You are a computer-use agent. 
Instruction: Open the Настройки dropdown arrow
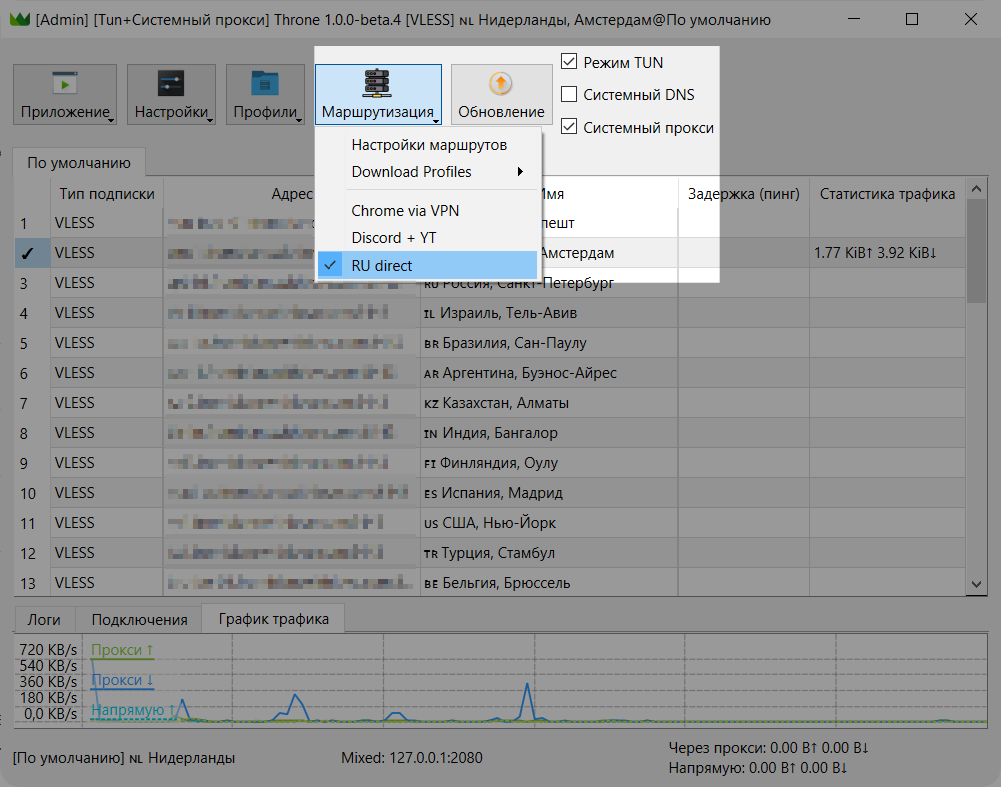209,119
